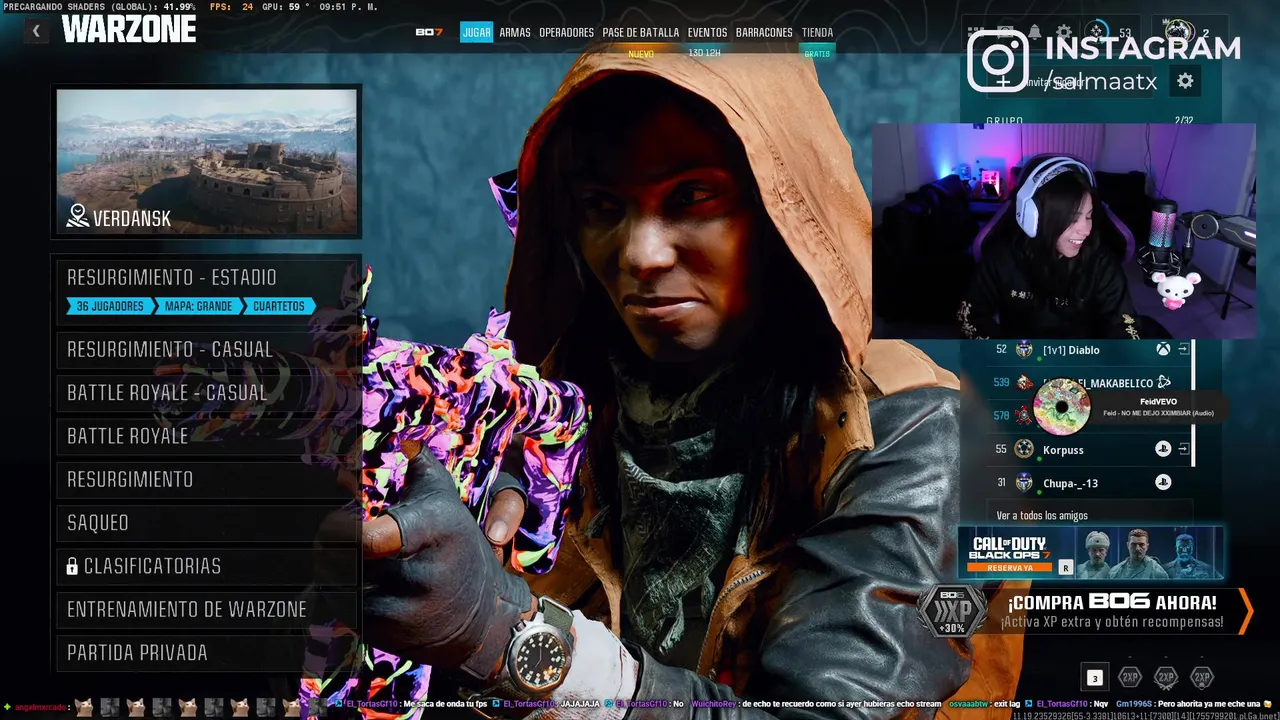Open the OPERADORES tab
Image resolution: width=1280 pixels, height=720 pixels.
567,32
